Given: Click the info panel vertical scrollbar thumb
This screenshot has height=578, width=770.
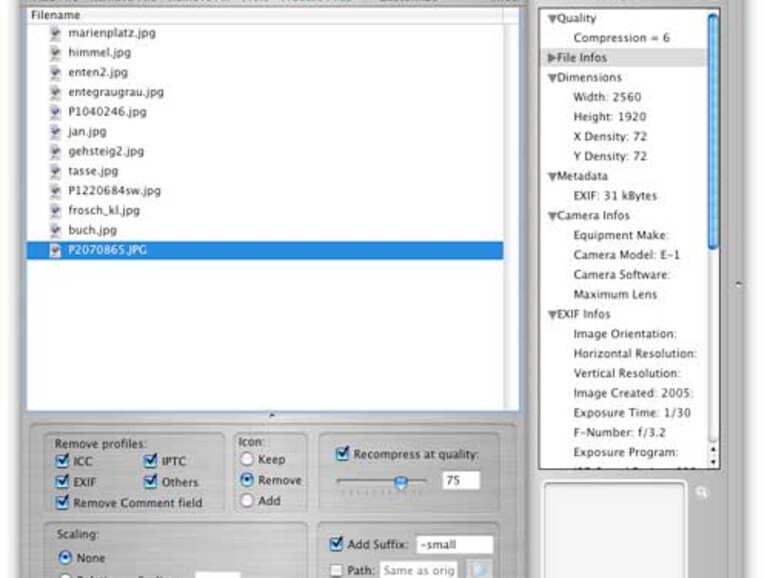Looking at the screenshot, I should coord(713,131).
